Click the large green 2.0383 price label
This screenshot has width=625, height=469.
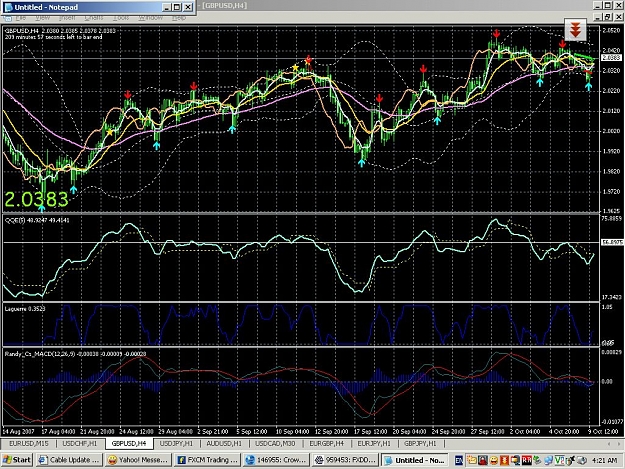[36, 200]
